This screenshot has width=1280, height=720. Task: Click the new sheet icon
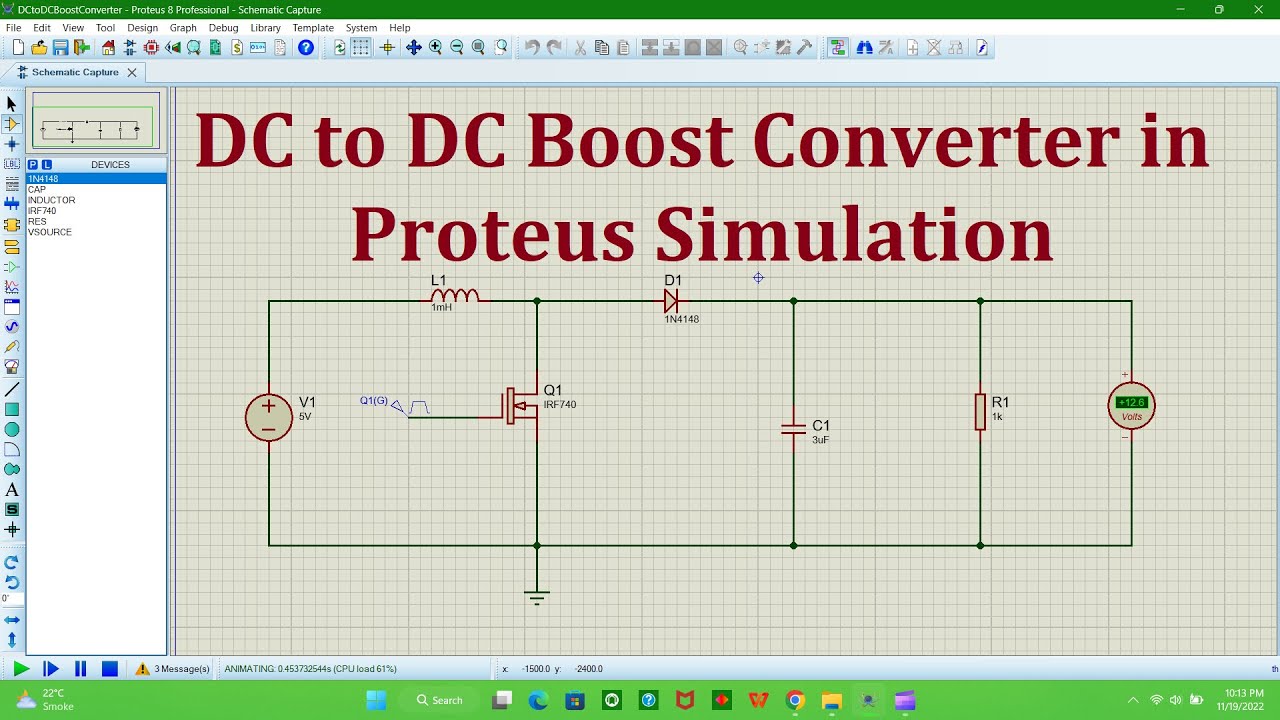(912, 47)
